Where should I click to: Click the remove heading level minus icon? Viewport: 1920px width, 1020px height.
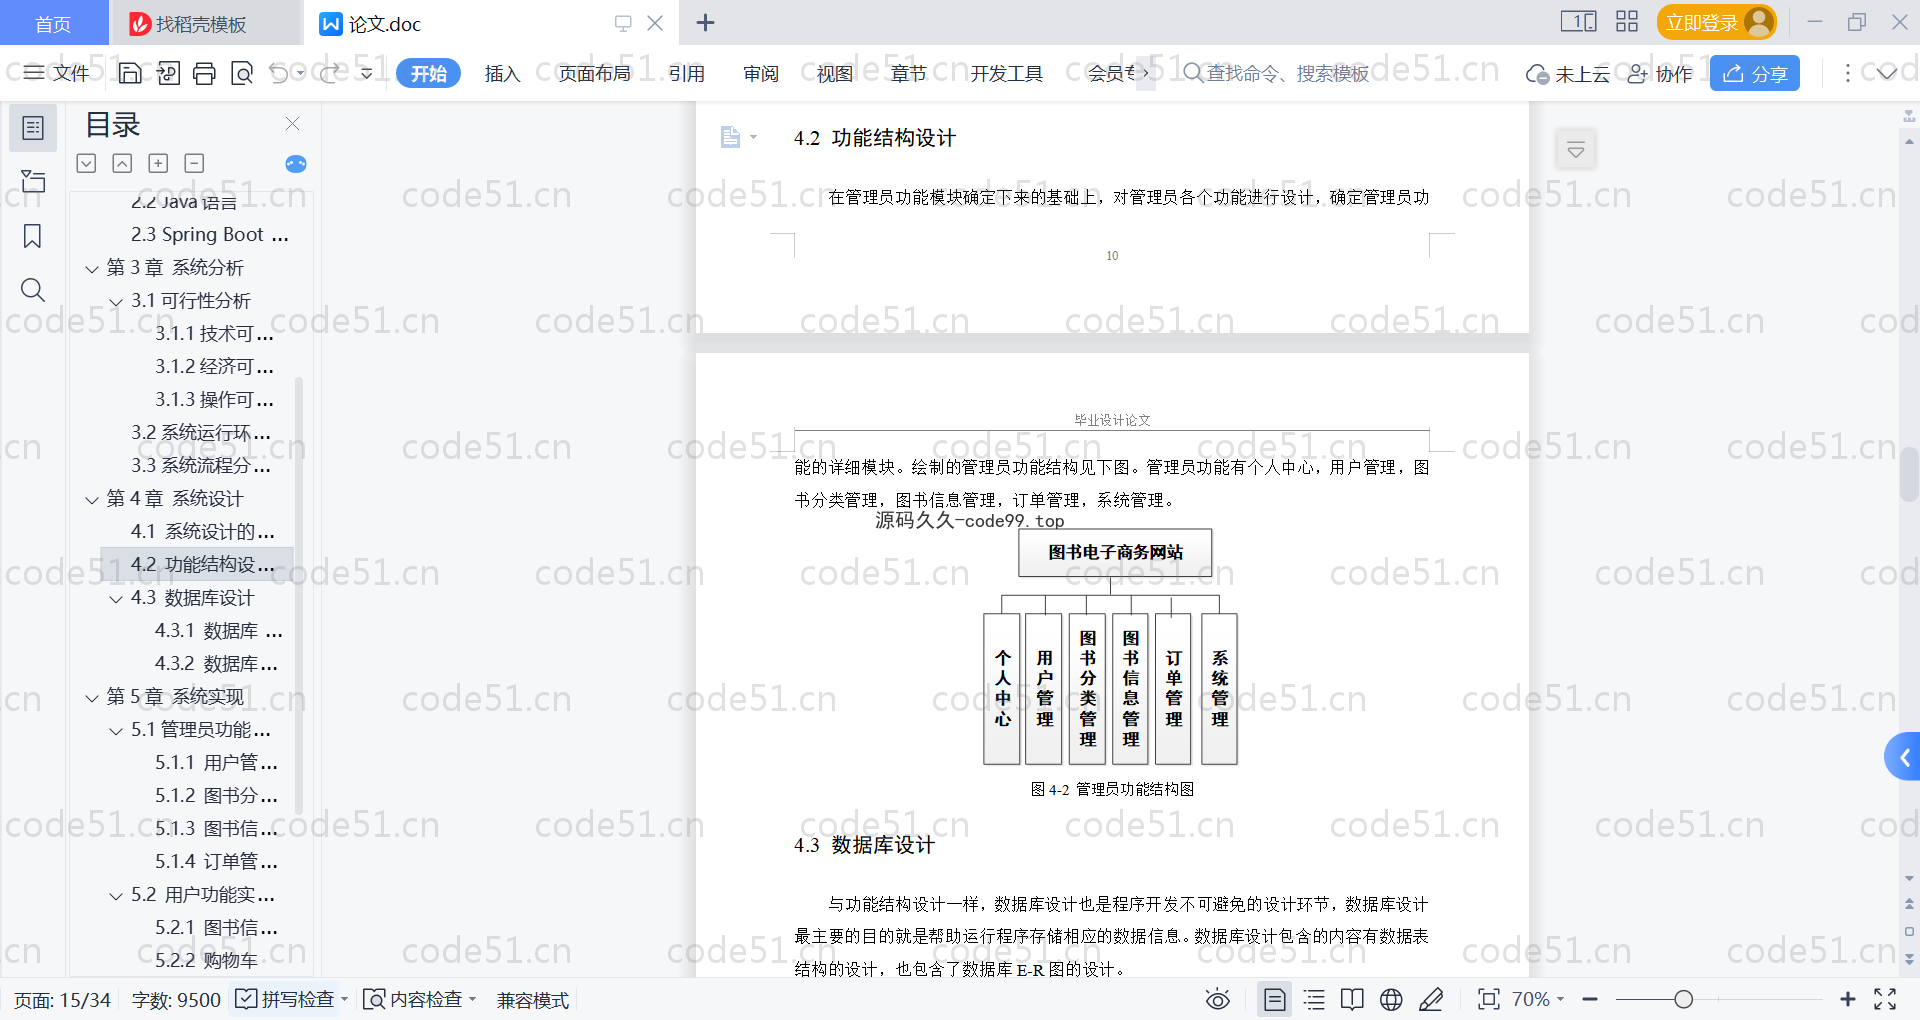pos(194,163)
